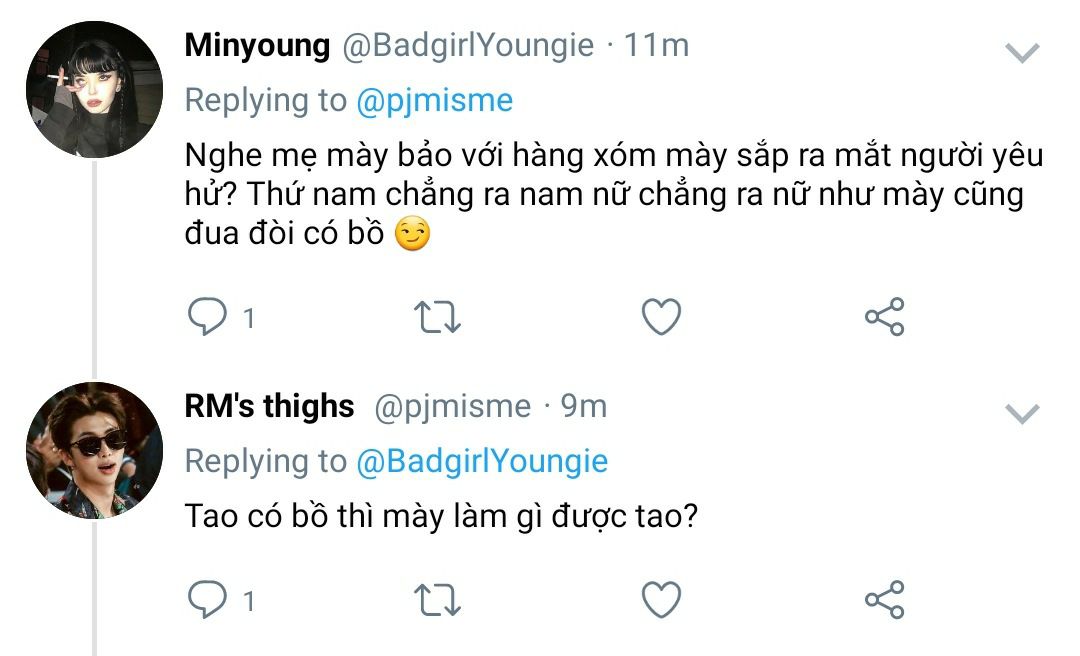Retweet Minyoung's tweet
1080x656 pixels.
click(437, 317)
